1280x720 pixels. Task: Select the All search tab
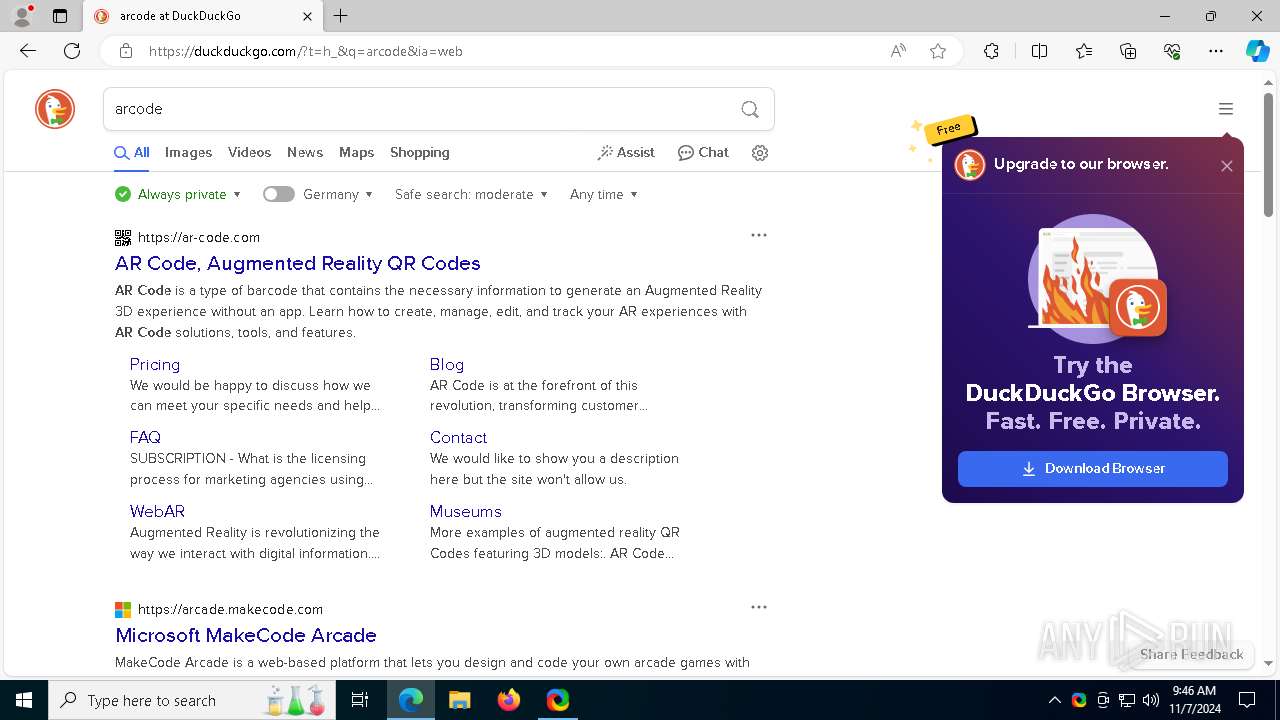132,153
